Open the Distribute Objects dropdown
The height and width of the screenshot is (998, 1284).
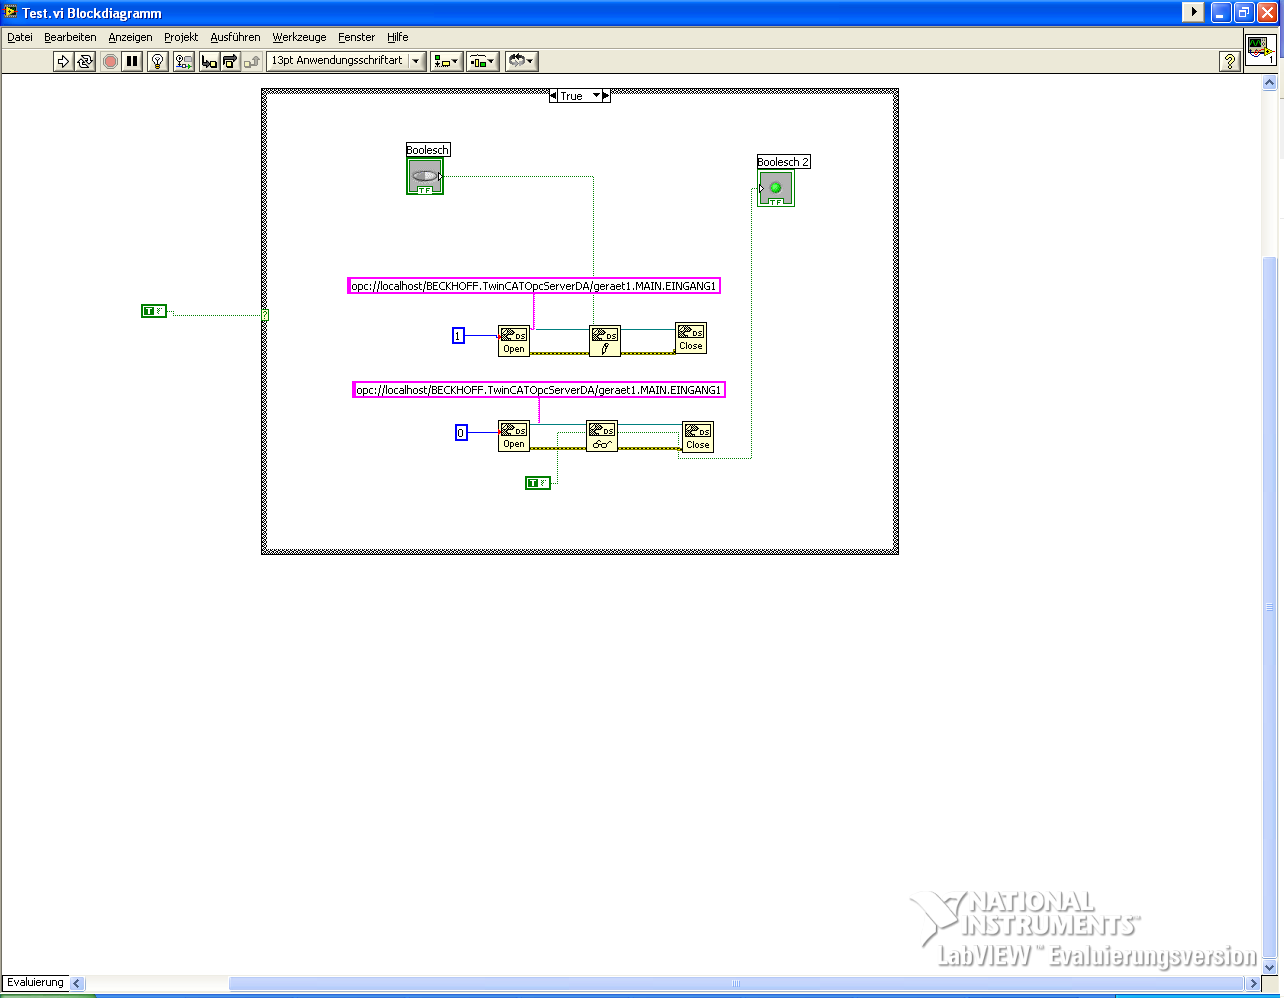click(483, 61)
